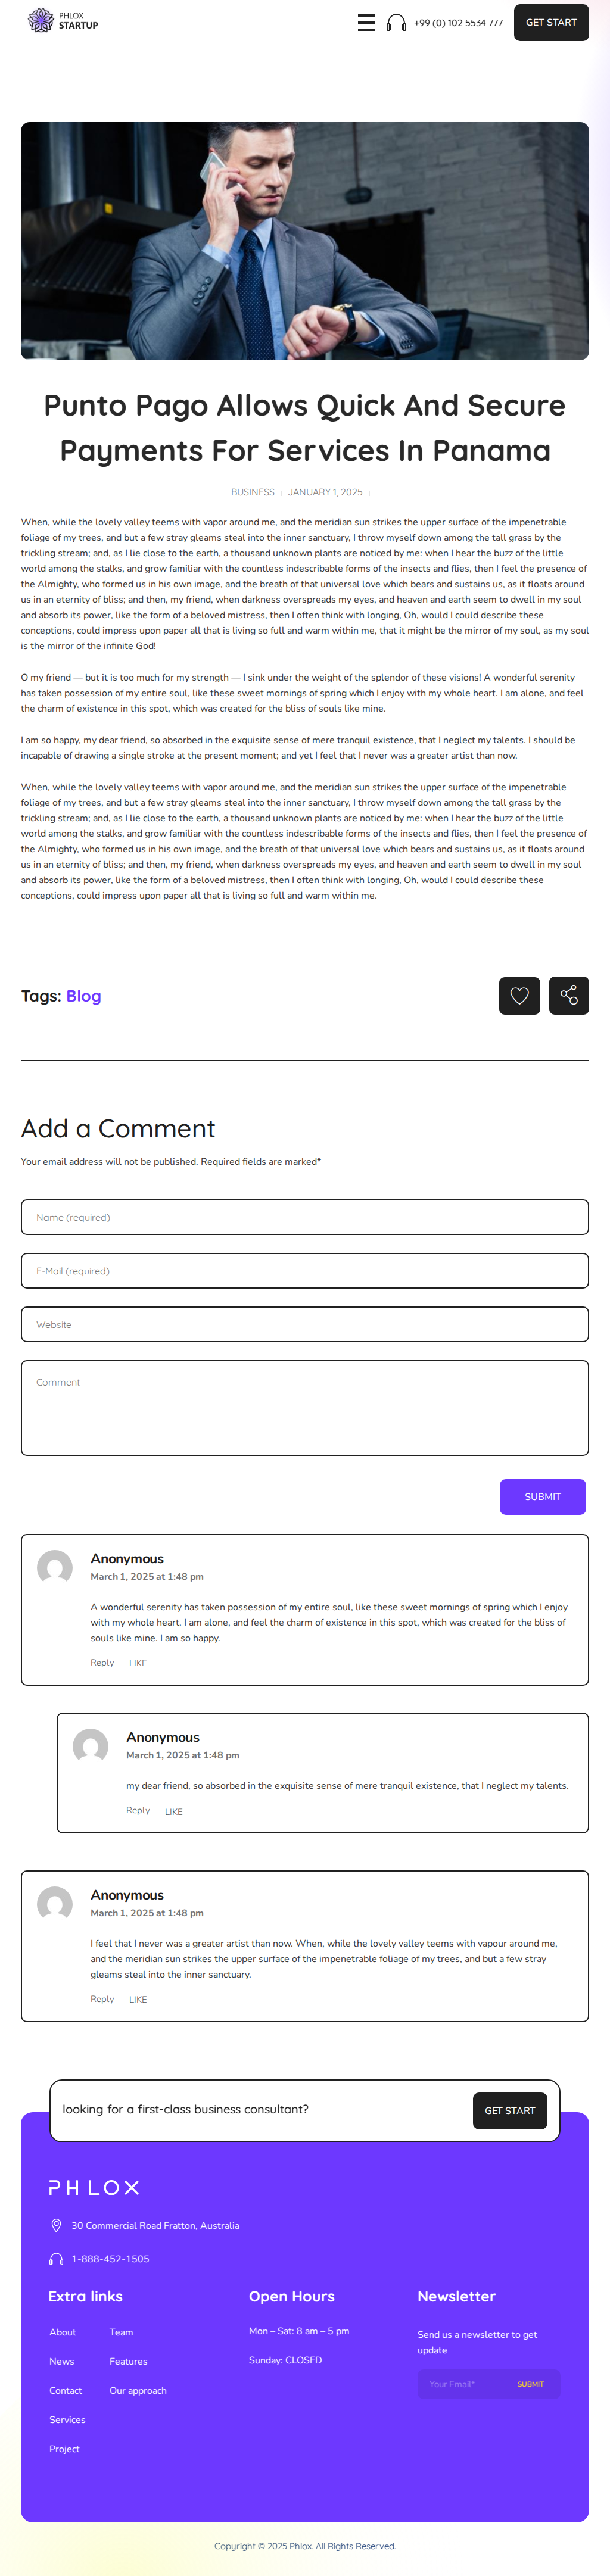Select the Comment text area
This screenshot has height=2576, width=610.
(304, 1407)
